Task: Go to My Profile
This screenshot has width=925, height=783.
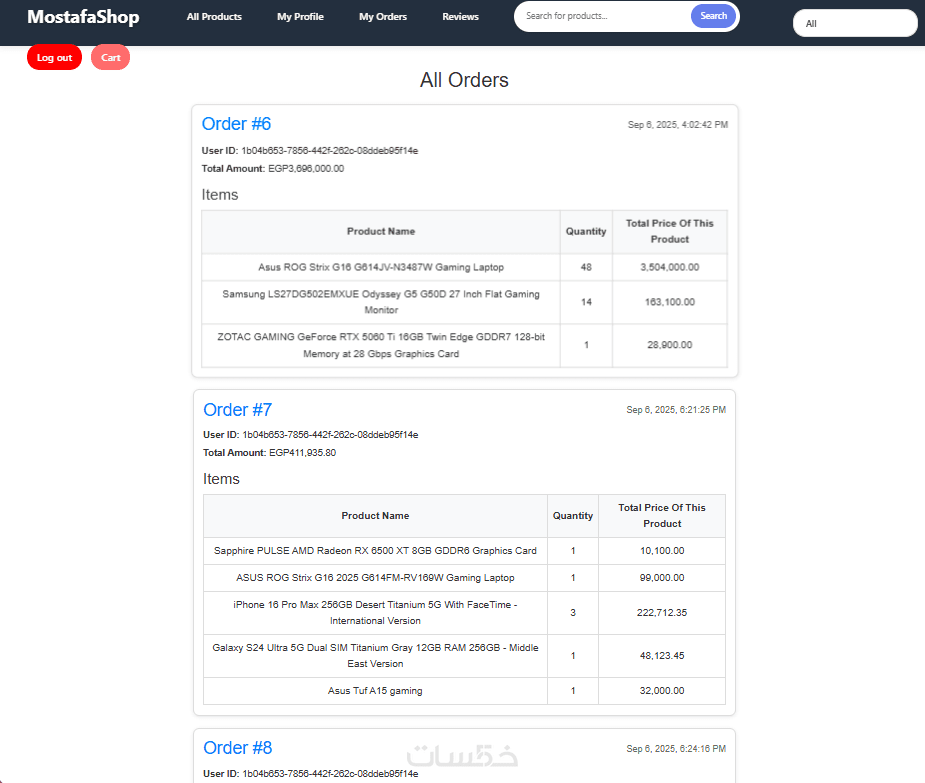Action: [300, 17]
